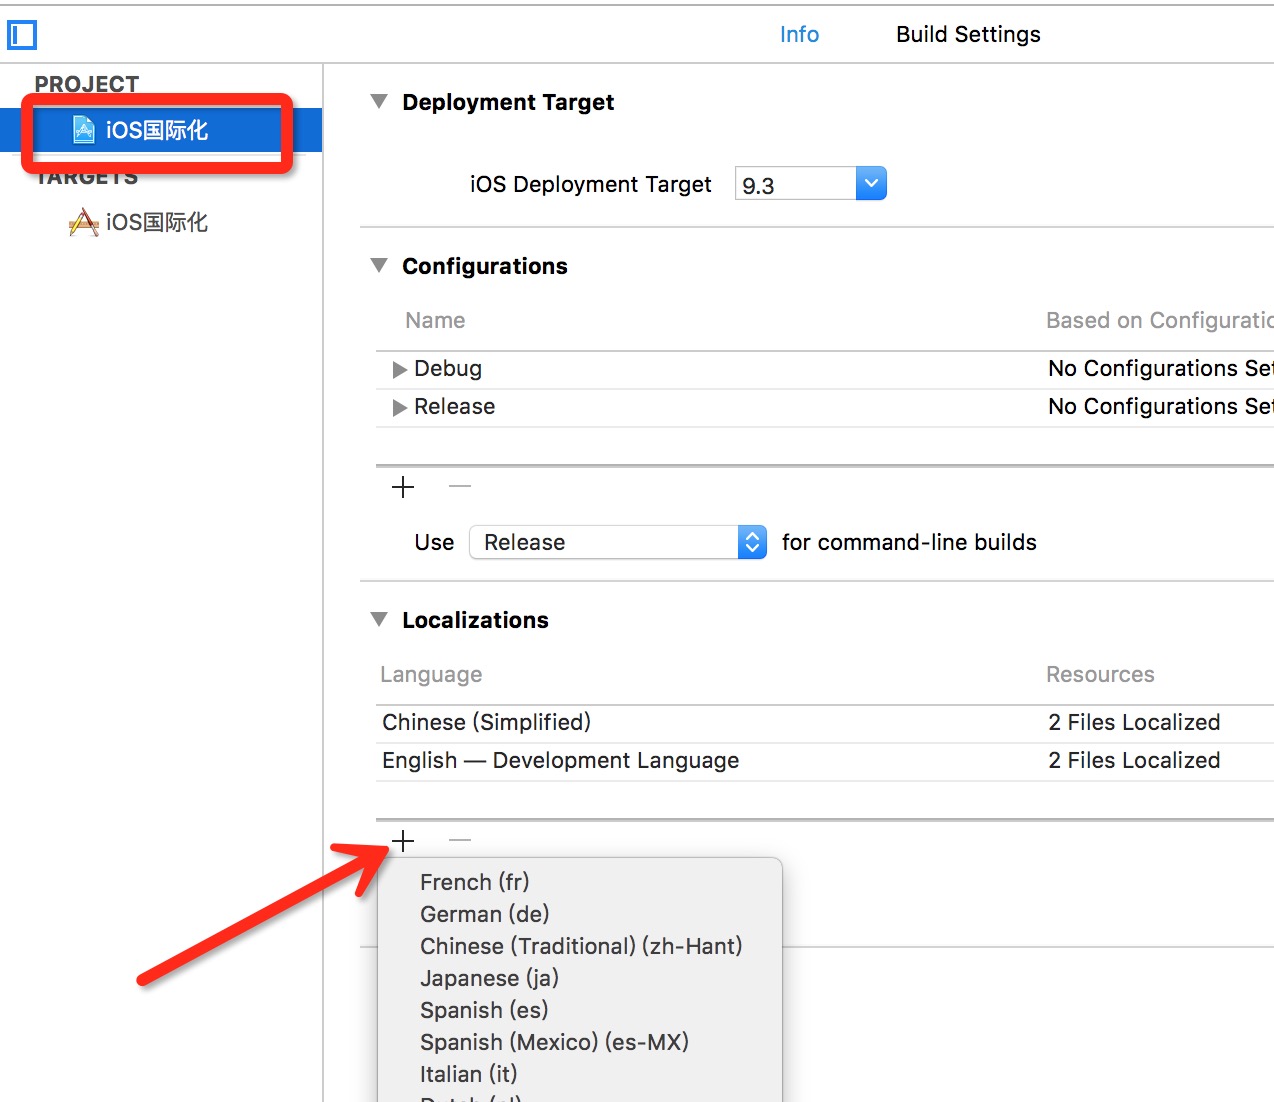Image resolution: width=1274 pixels, height=1102 pixels.
Task: Click the Resources column header
Action: (1100, 675)
